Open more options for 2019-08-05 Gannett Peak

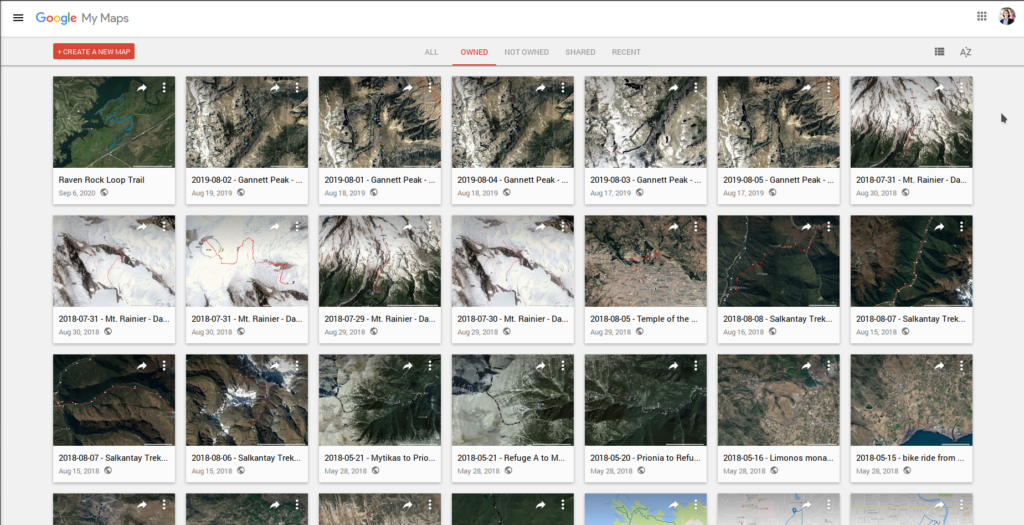tap(829, 88)
